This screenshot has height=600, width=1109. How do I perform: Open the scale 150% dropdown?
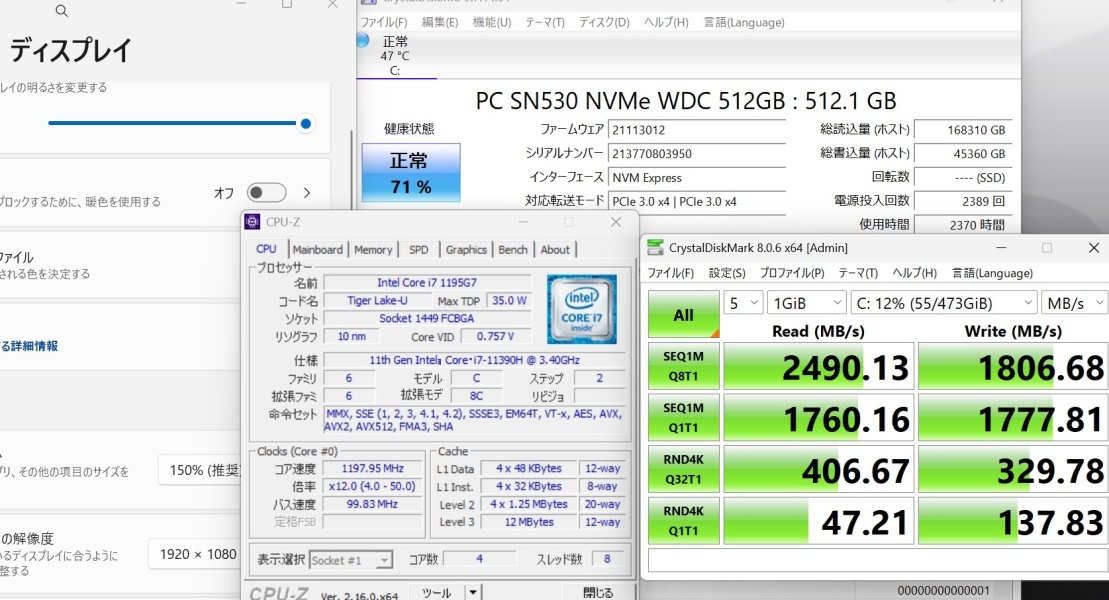click(201, 470)
